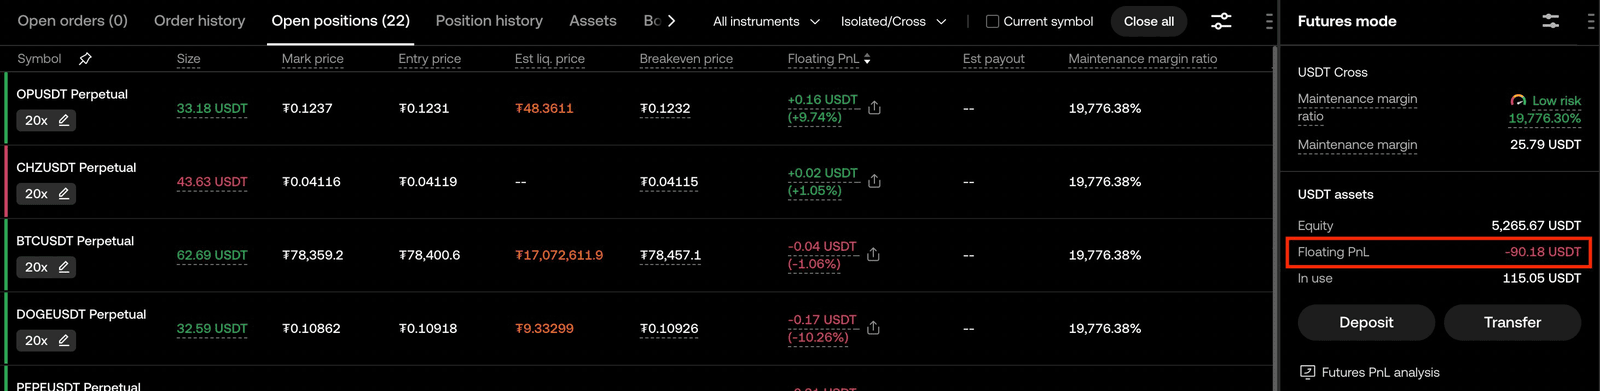The image size is (1600, 391).
Task: Open more options beside table settings
Action: point(1269,21)
